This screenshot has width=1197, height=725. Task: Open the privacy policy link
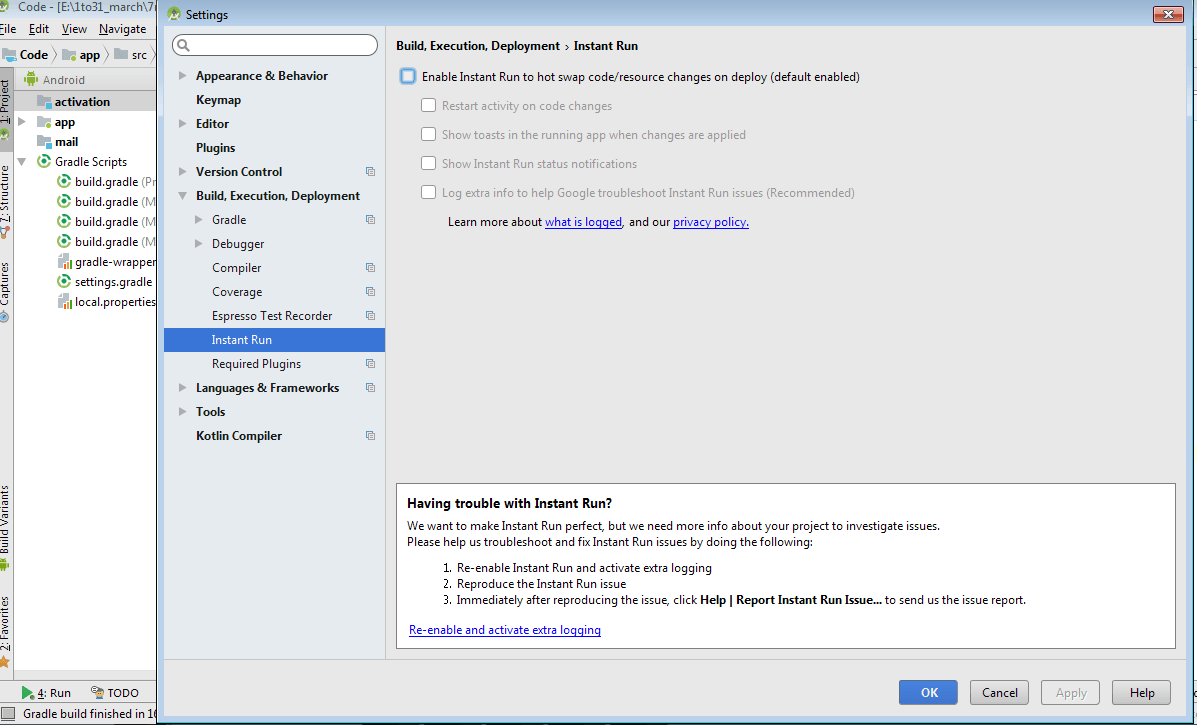coord(710,222)
